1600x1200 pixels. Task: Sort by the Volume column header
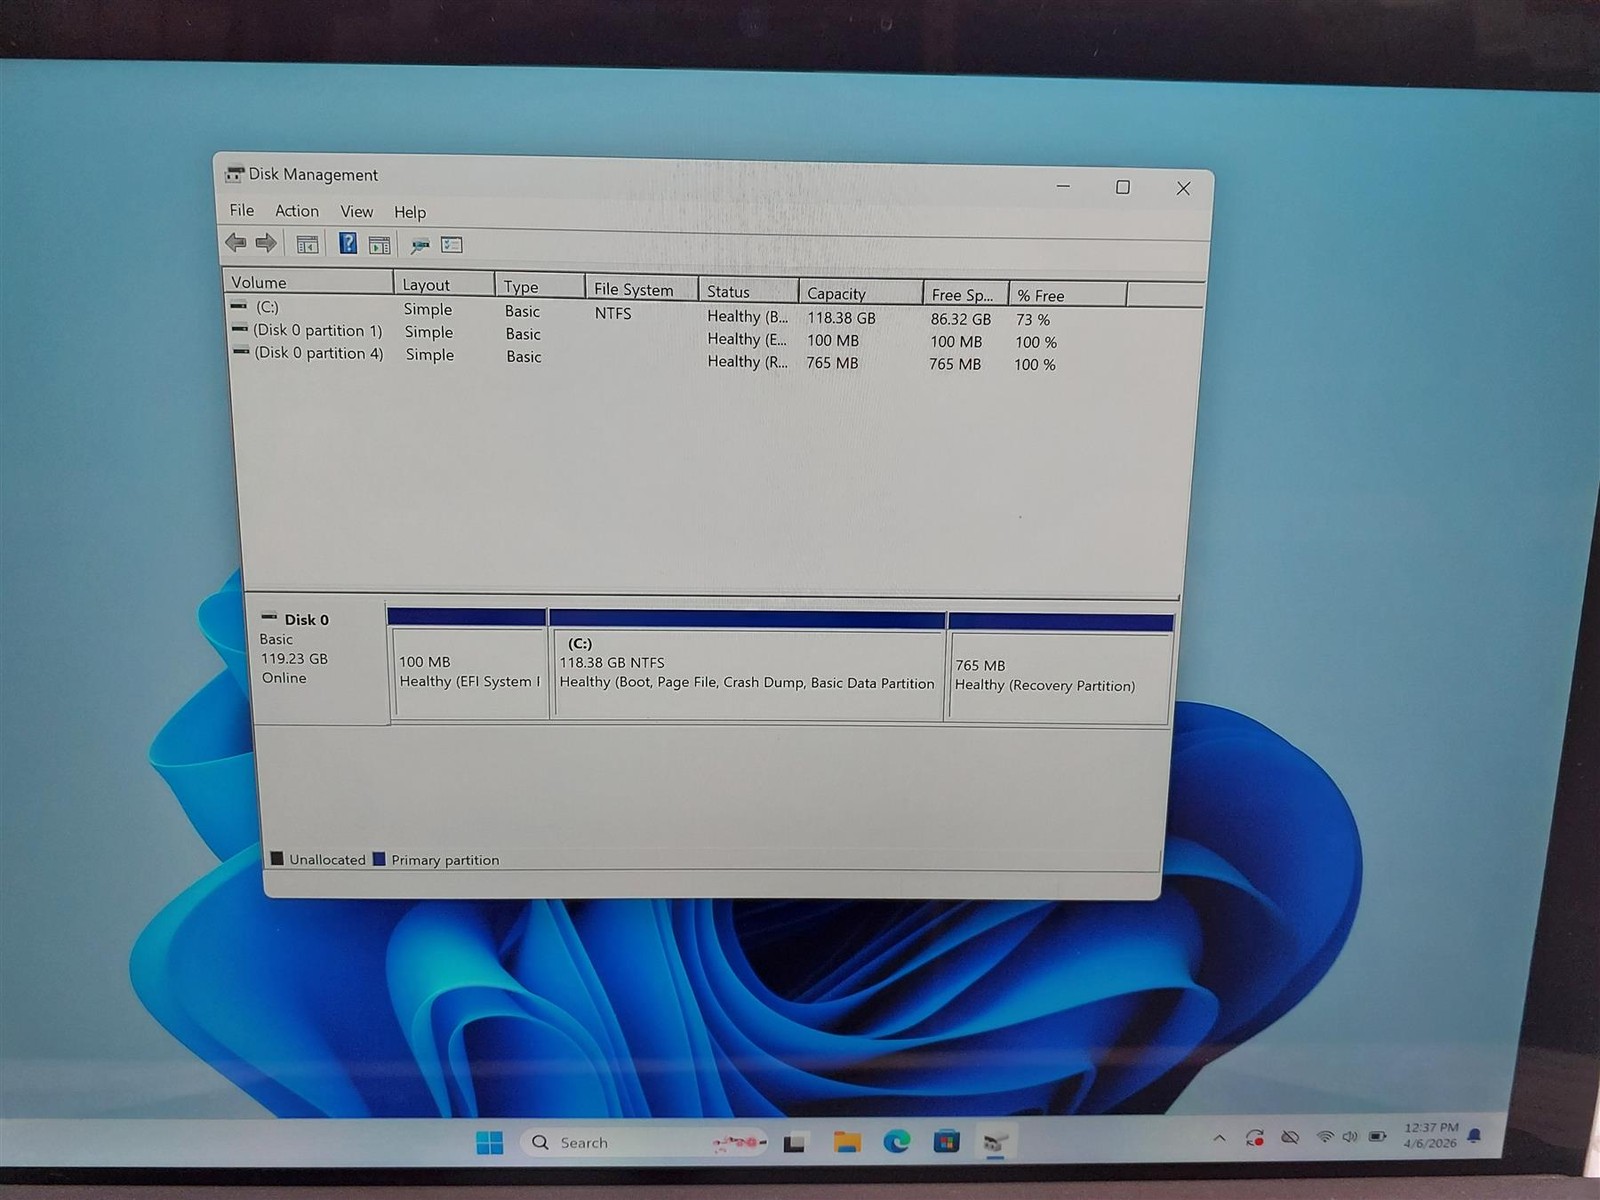308,282
